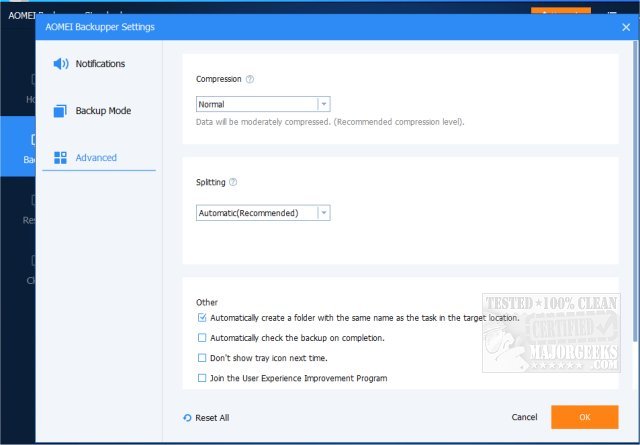Image resolution: width=640 pixels, height=445 pixels.
Task: Click the Normal compression combo box field
Action: tap(263, 104)
